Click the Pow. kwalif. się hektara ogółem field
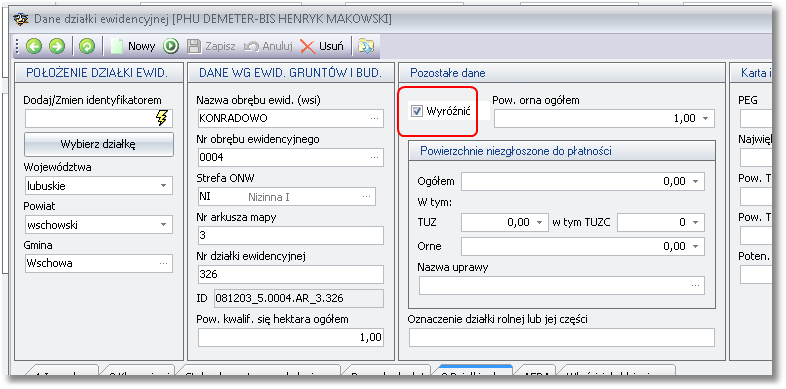Screen dimensions: 786x389 [291, 337]
